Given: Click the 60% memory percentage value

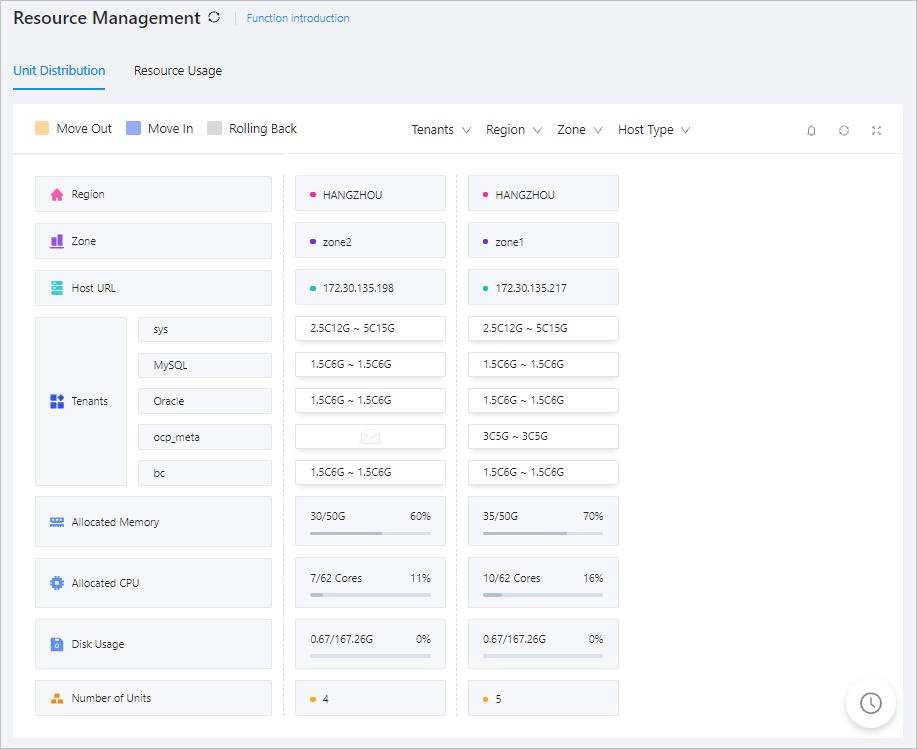Looking at the screenshot, I should 420,516.
